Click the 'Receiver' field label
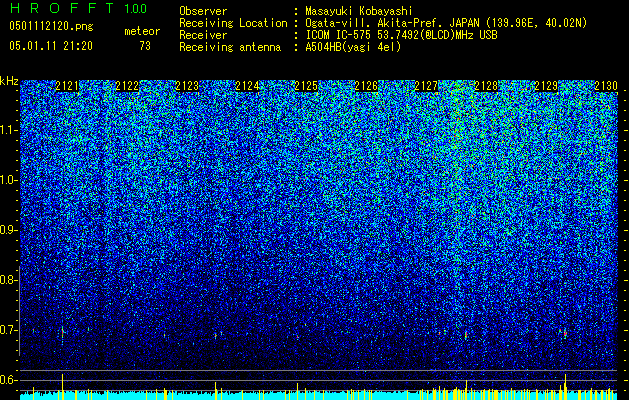The width and height of the screenshot is (629, 400). [203, 35]
